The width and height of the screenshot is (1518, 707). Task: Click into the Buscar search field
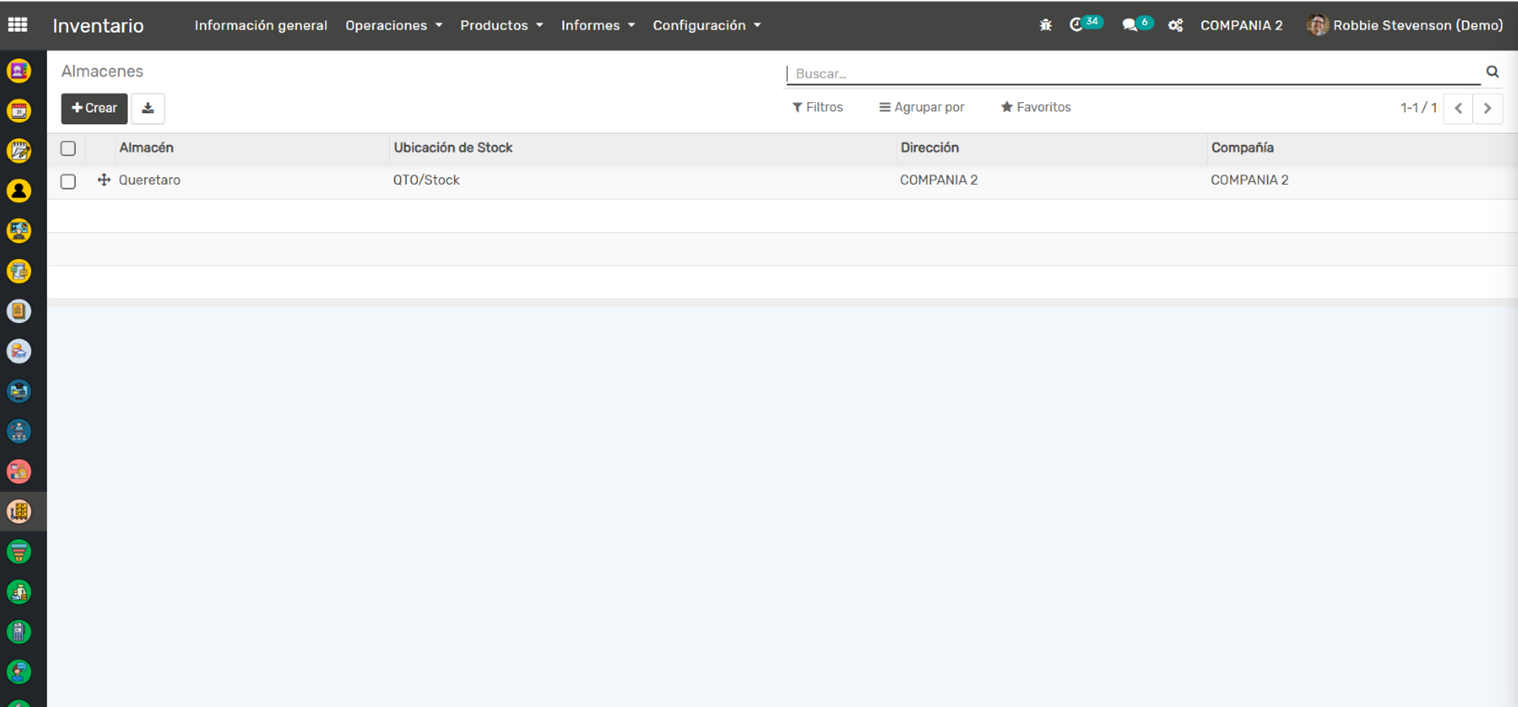tap(1130, 73)
